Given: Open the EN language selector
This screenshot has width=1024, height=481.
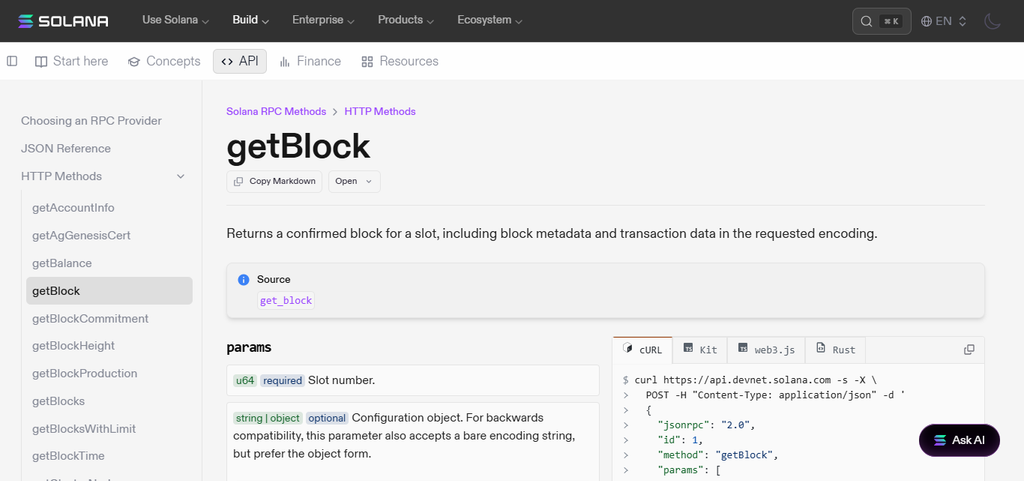Looking at the screenshot, I should pyautogui.click(x=944, y=21).
